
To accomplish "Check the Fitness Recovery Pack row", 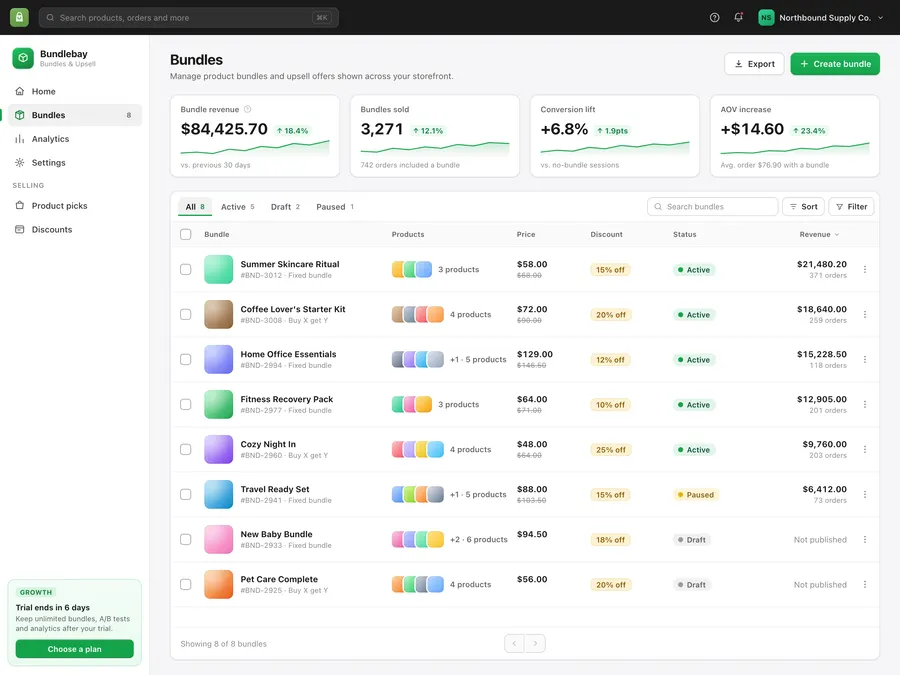I will [185, 405].
